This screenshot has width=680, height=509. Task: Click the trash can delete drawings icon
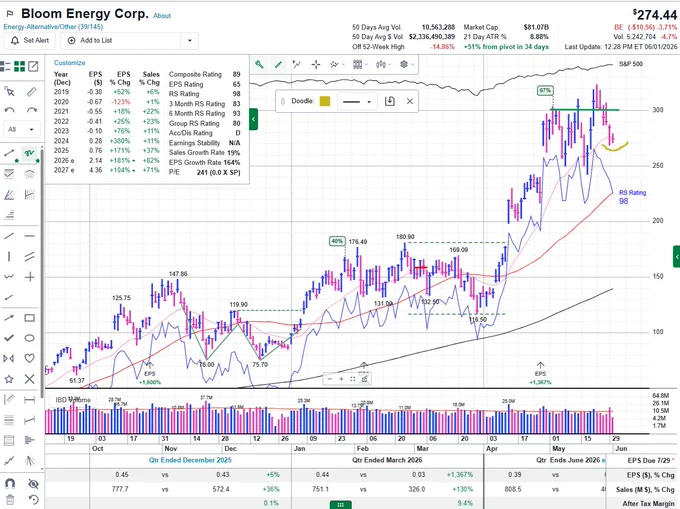coord(10,499)
